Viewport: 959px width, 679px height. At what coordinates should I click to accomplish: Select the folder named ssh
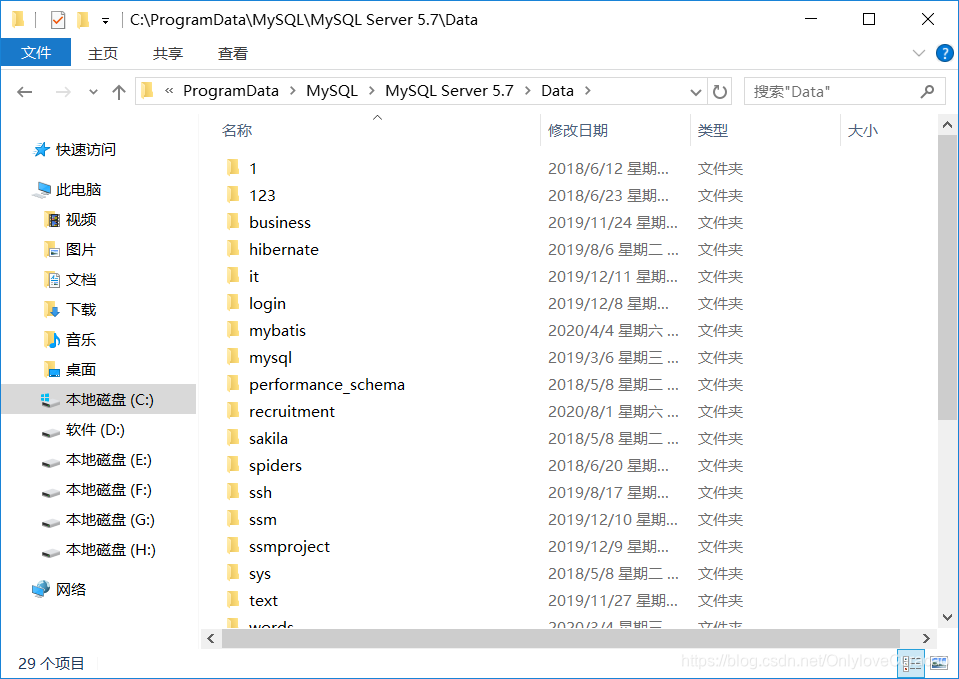coord(260,492)
